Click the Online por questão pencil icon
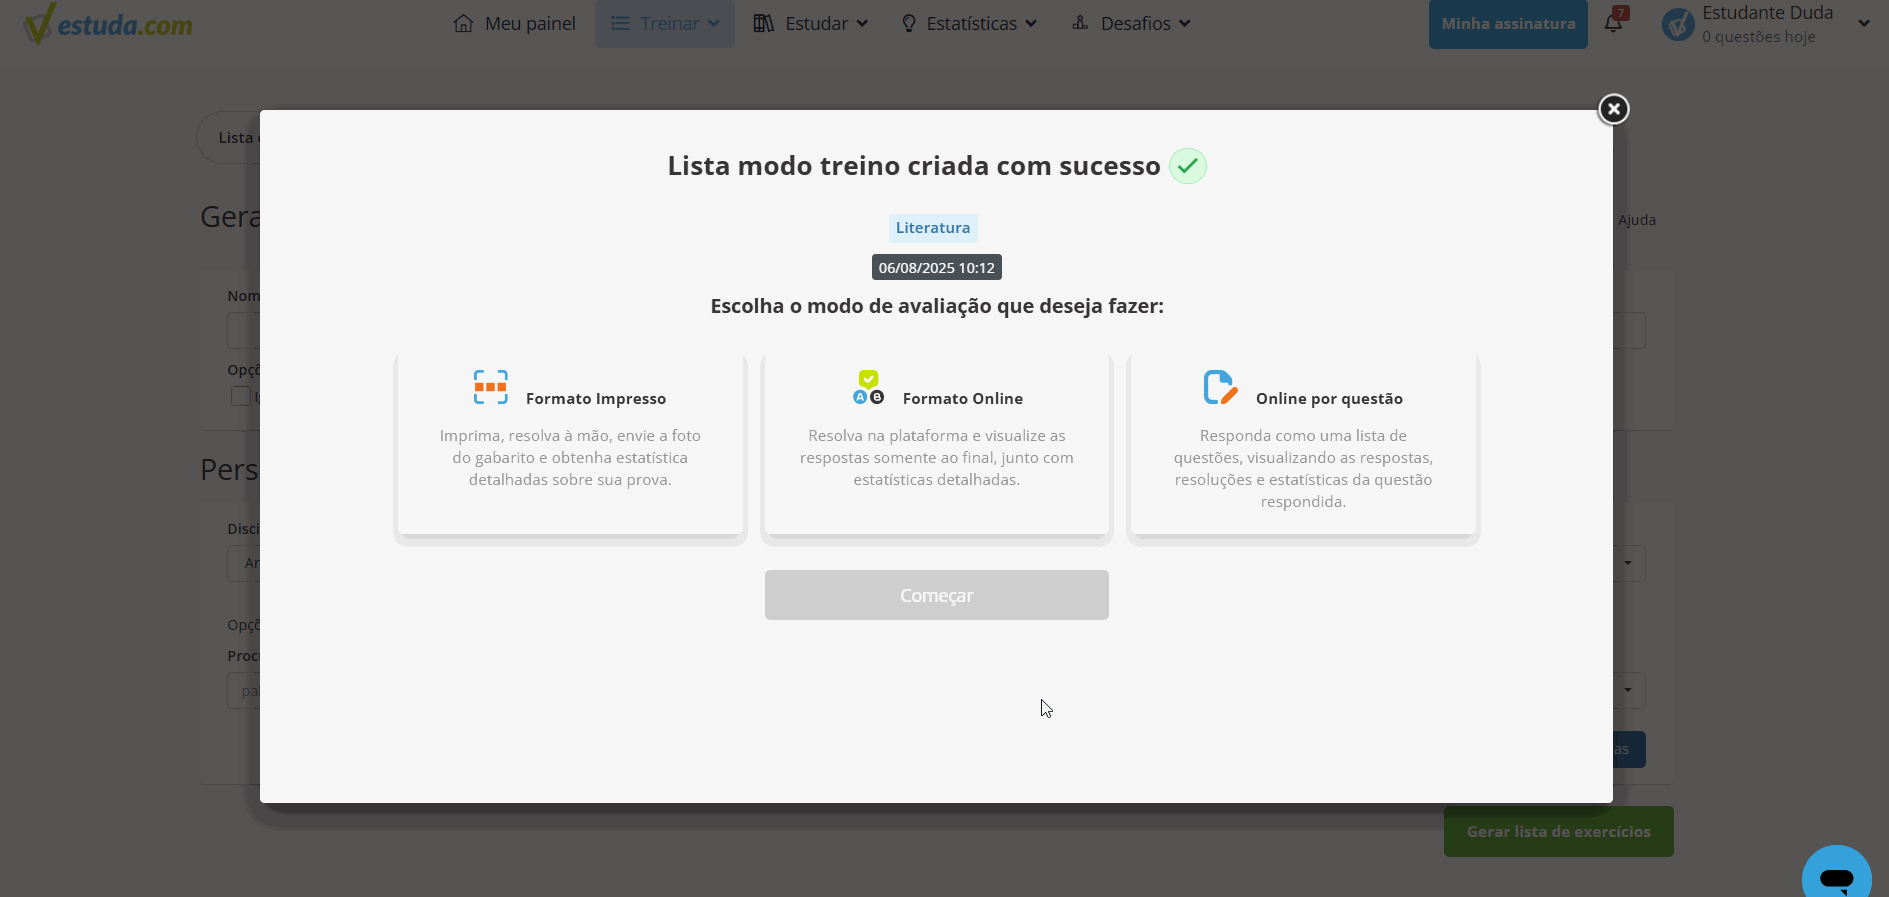1889x897 pixels. pos(1220,387)
